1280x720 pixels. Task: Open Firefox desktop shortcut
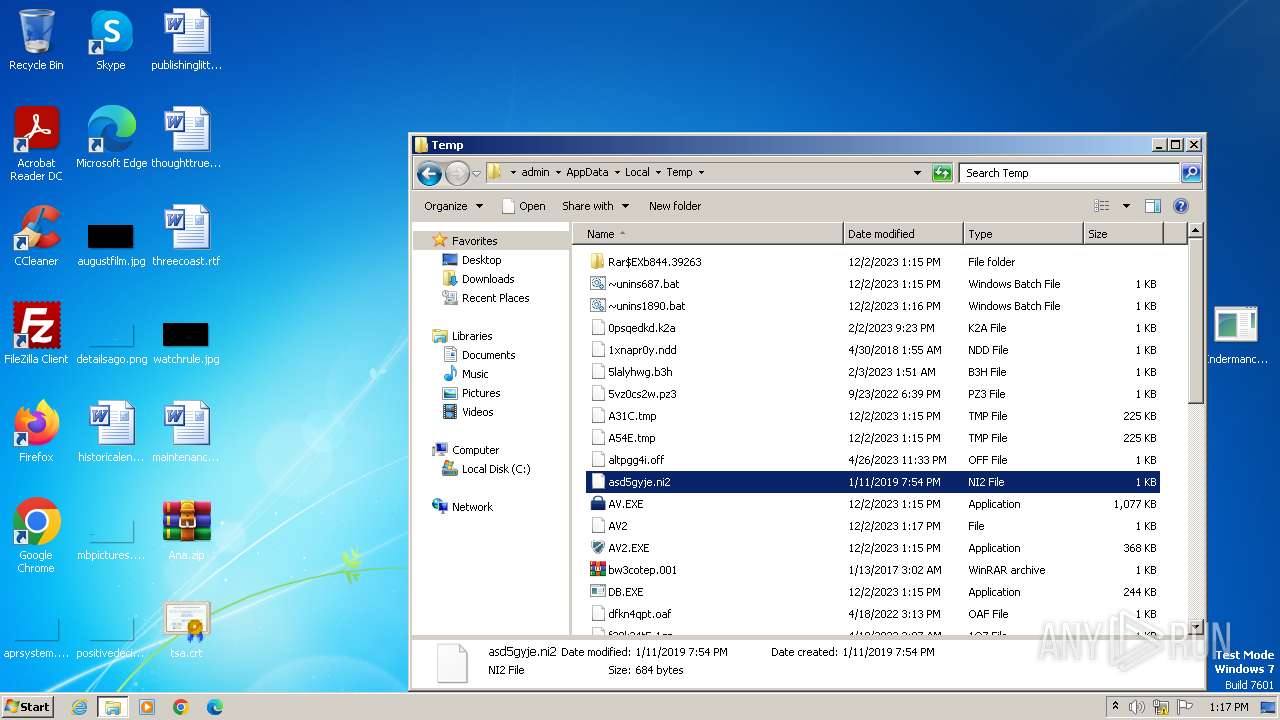[x=36, y=431]
